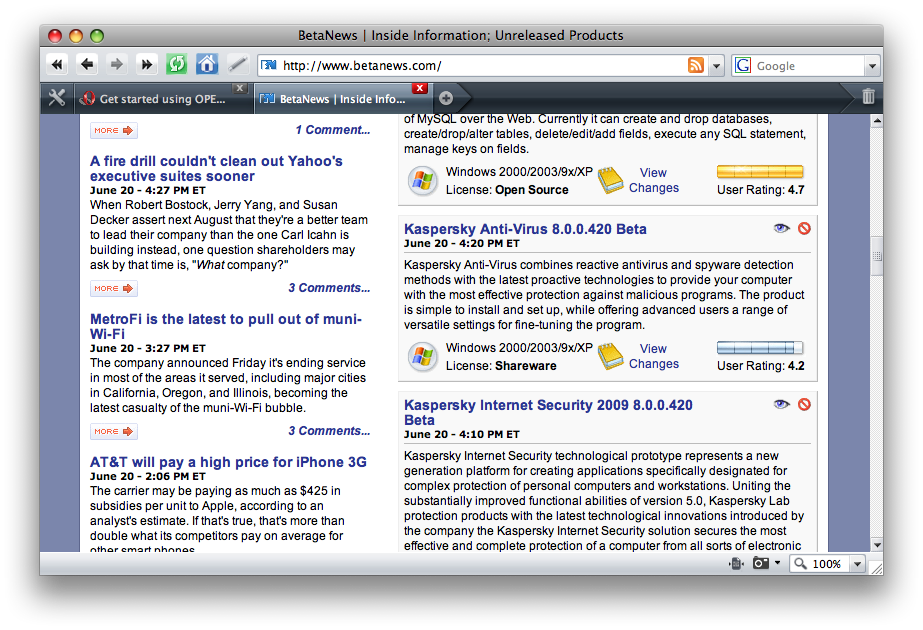This screenshot has height=630, width=923.
Task: Reload the page with green refresh icon
Action: click(177, 64)
